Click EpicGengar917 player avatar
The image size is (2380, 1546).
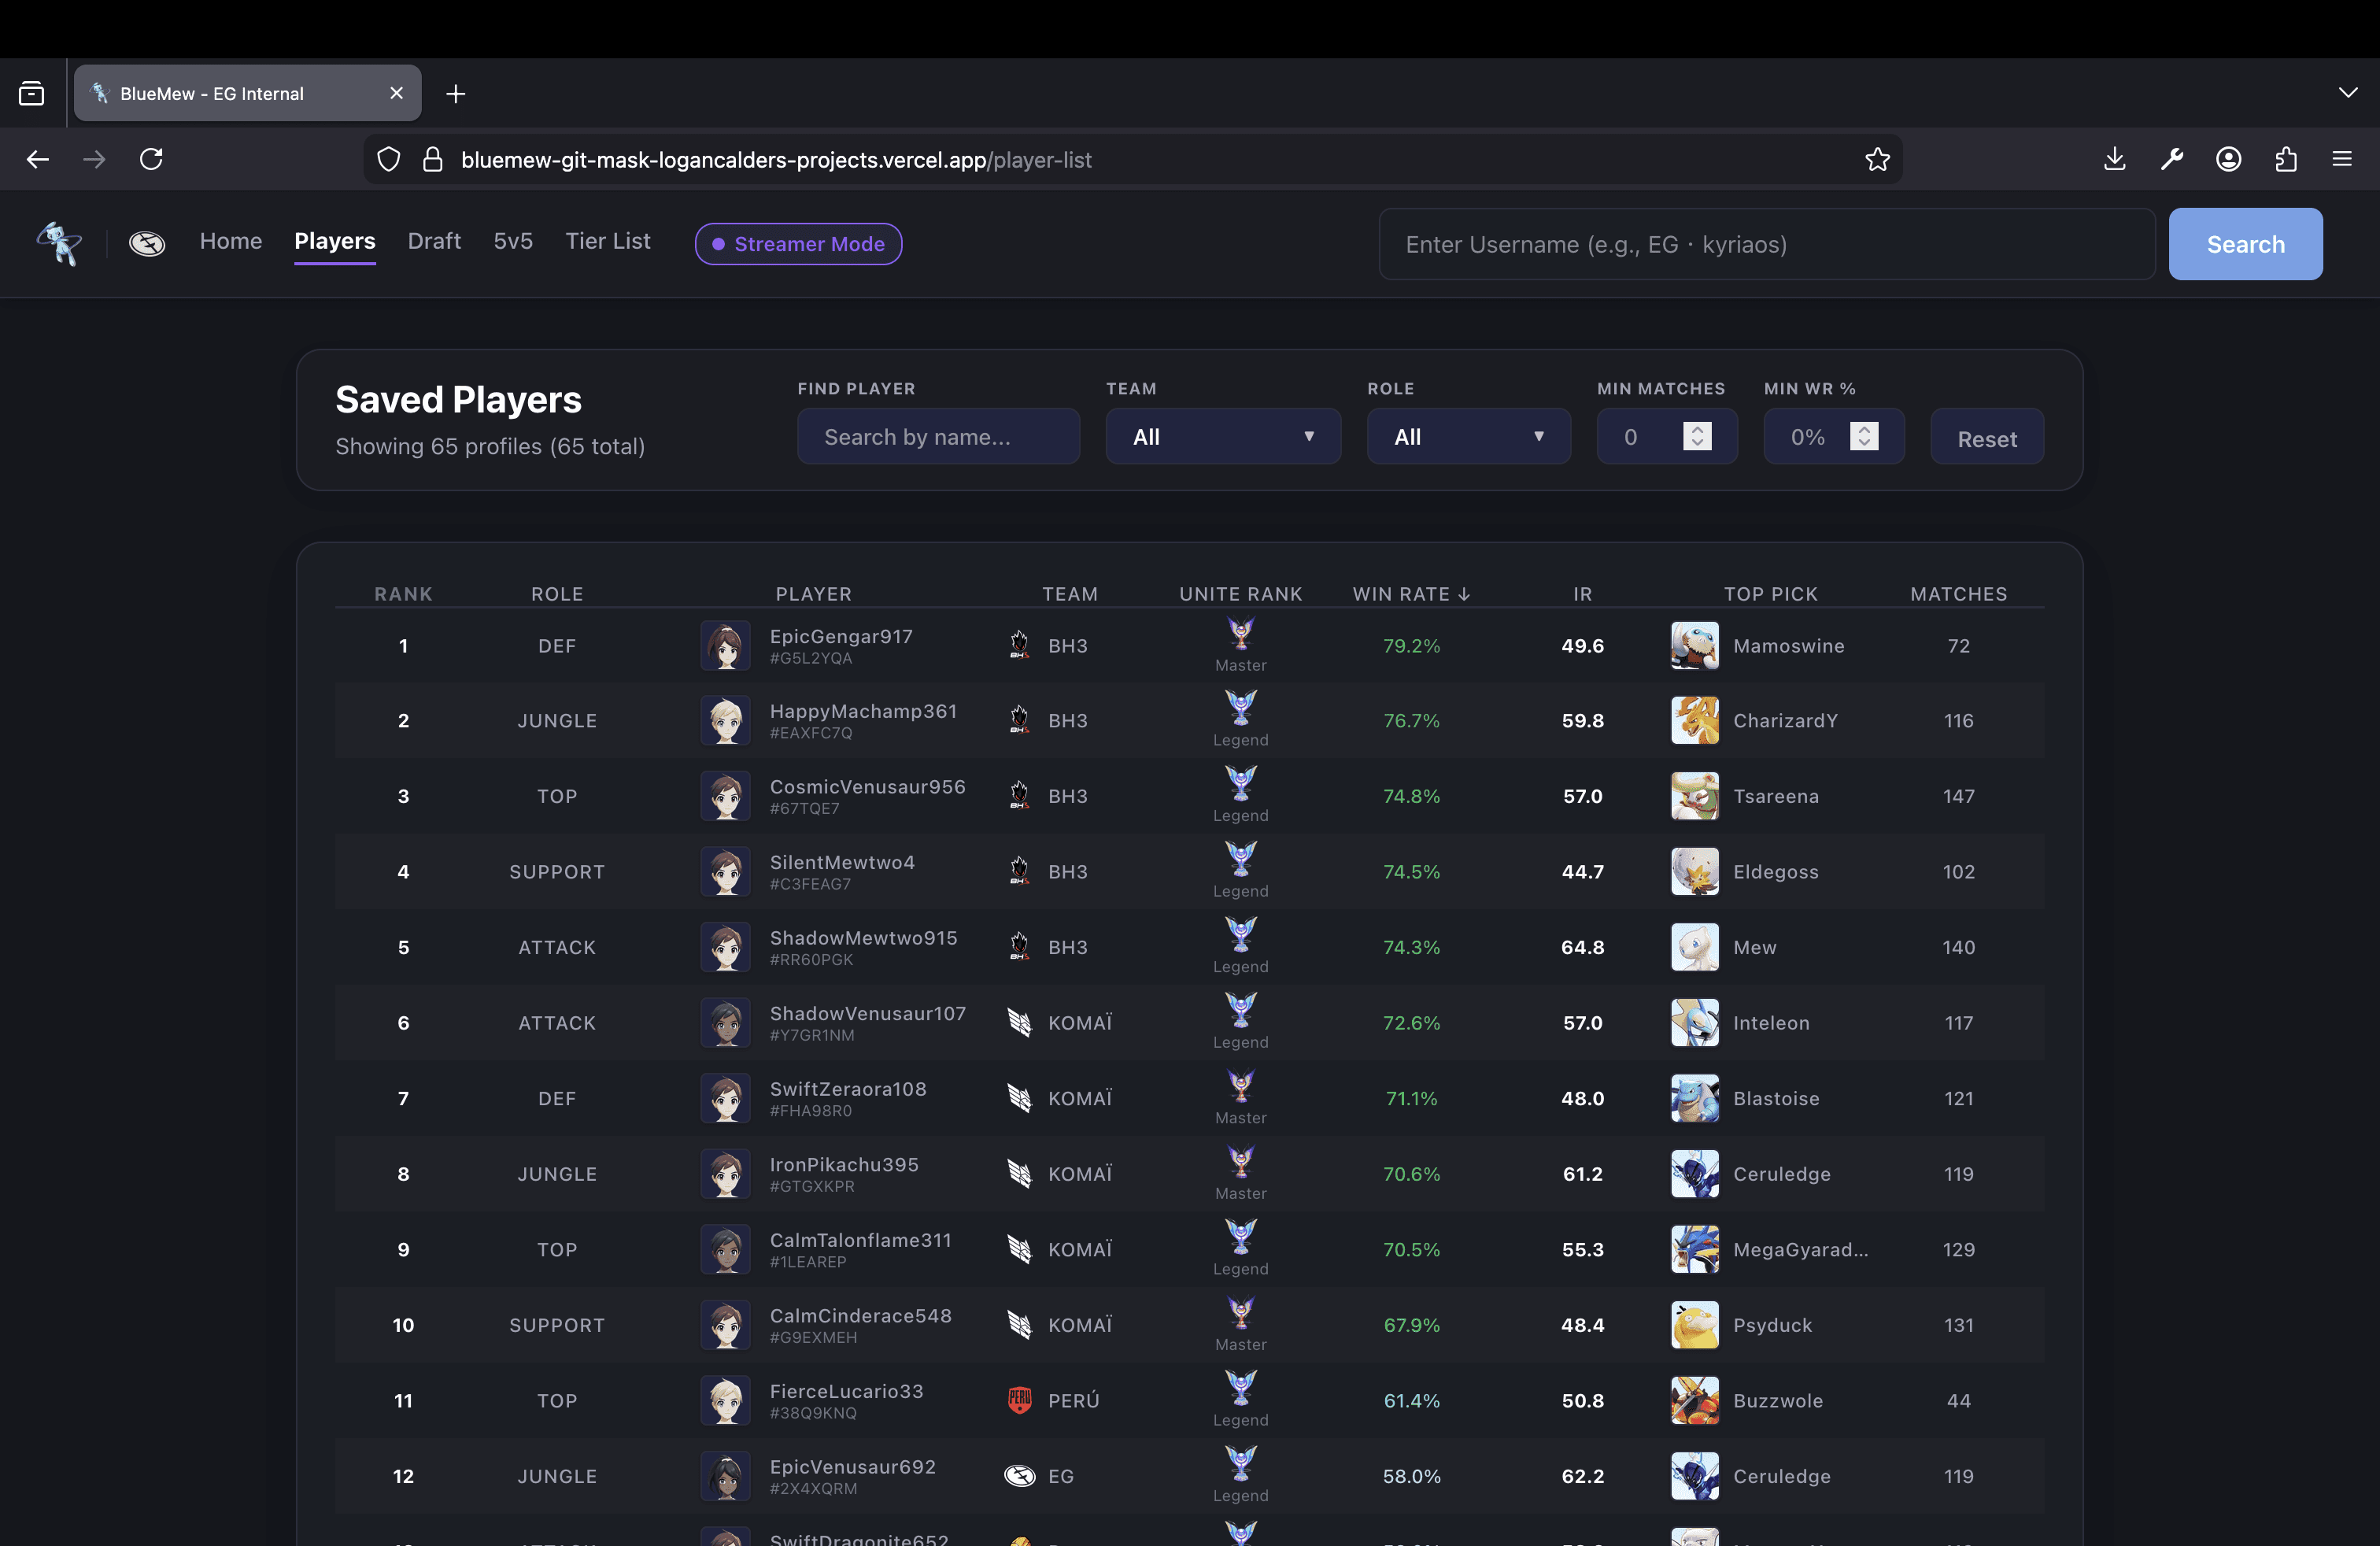coord(725,645)
